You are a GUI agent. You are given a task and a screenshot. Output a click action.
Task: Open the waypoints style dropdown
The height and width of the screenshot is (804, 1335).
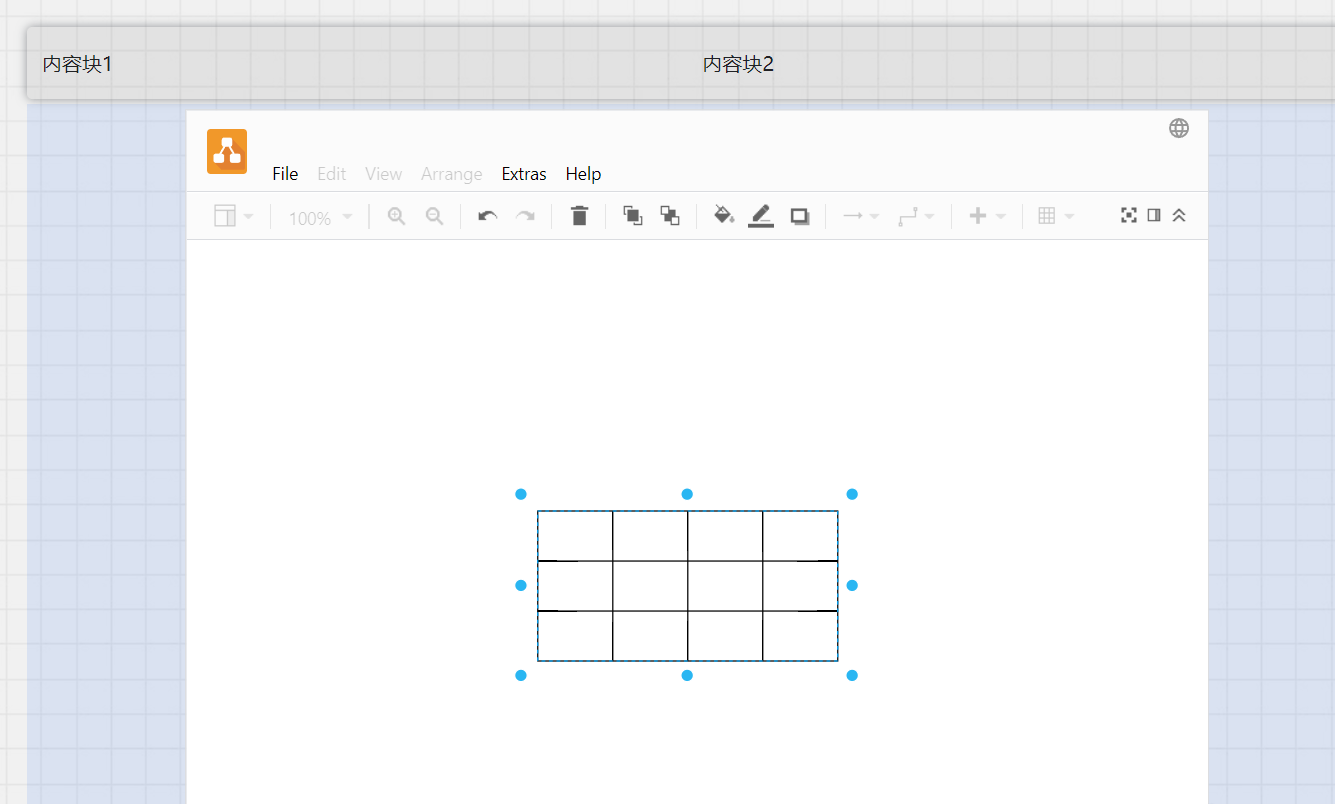tap(916, 216)
